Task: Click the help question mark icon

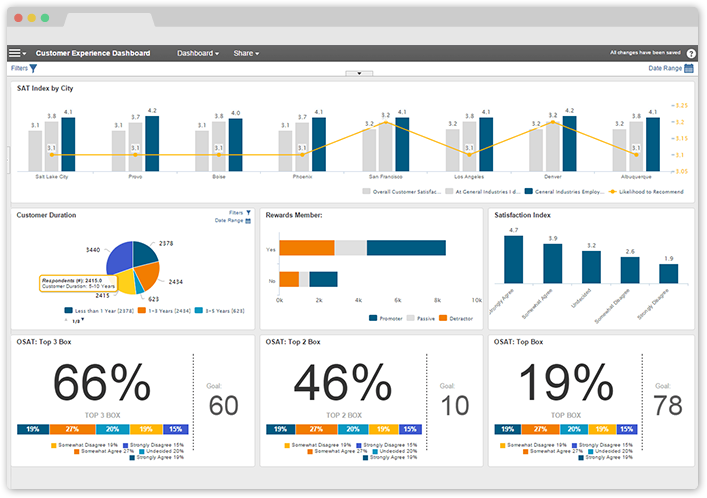Action: (x=691, y=53)
